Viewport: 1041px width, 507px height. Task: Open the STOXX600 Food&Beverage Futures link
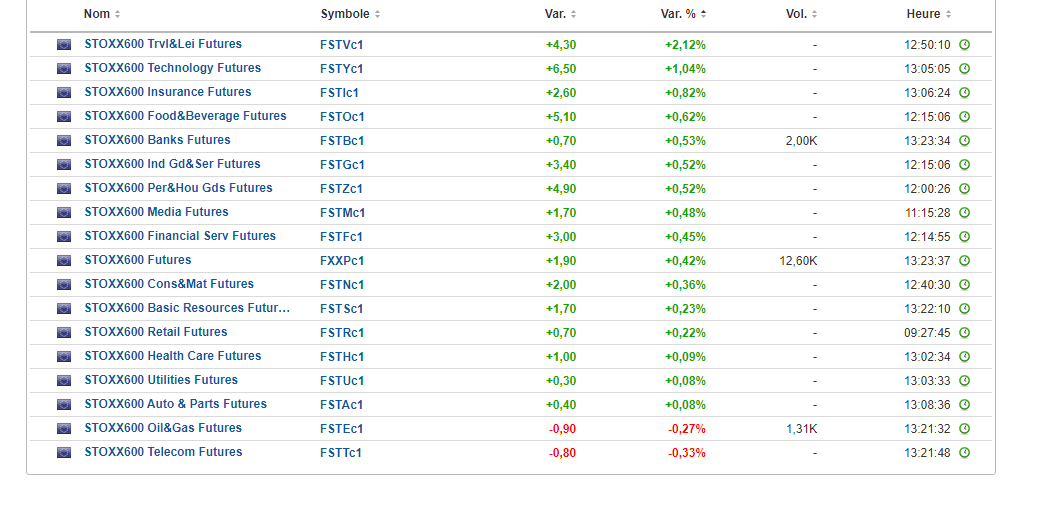point(185,116)
